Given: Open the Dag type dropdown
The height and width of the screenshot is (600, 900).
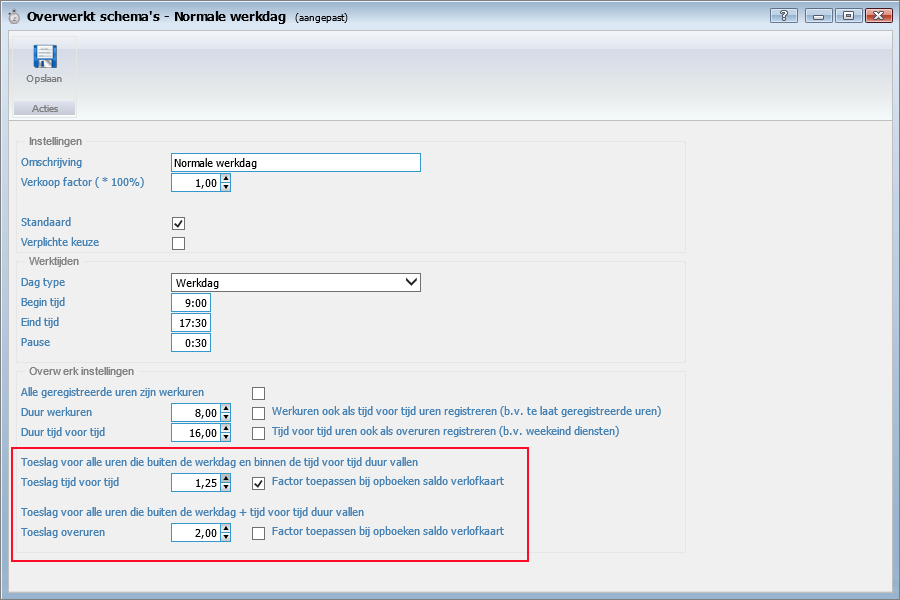Looking at the screenshot, I should [x=410, y=283].
